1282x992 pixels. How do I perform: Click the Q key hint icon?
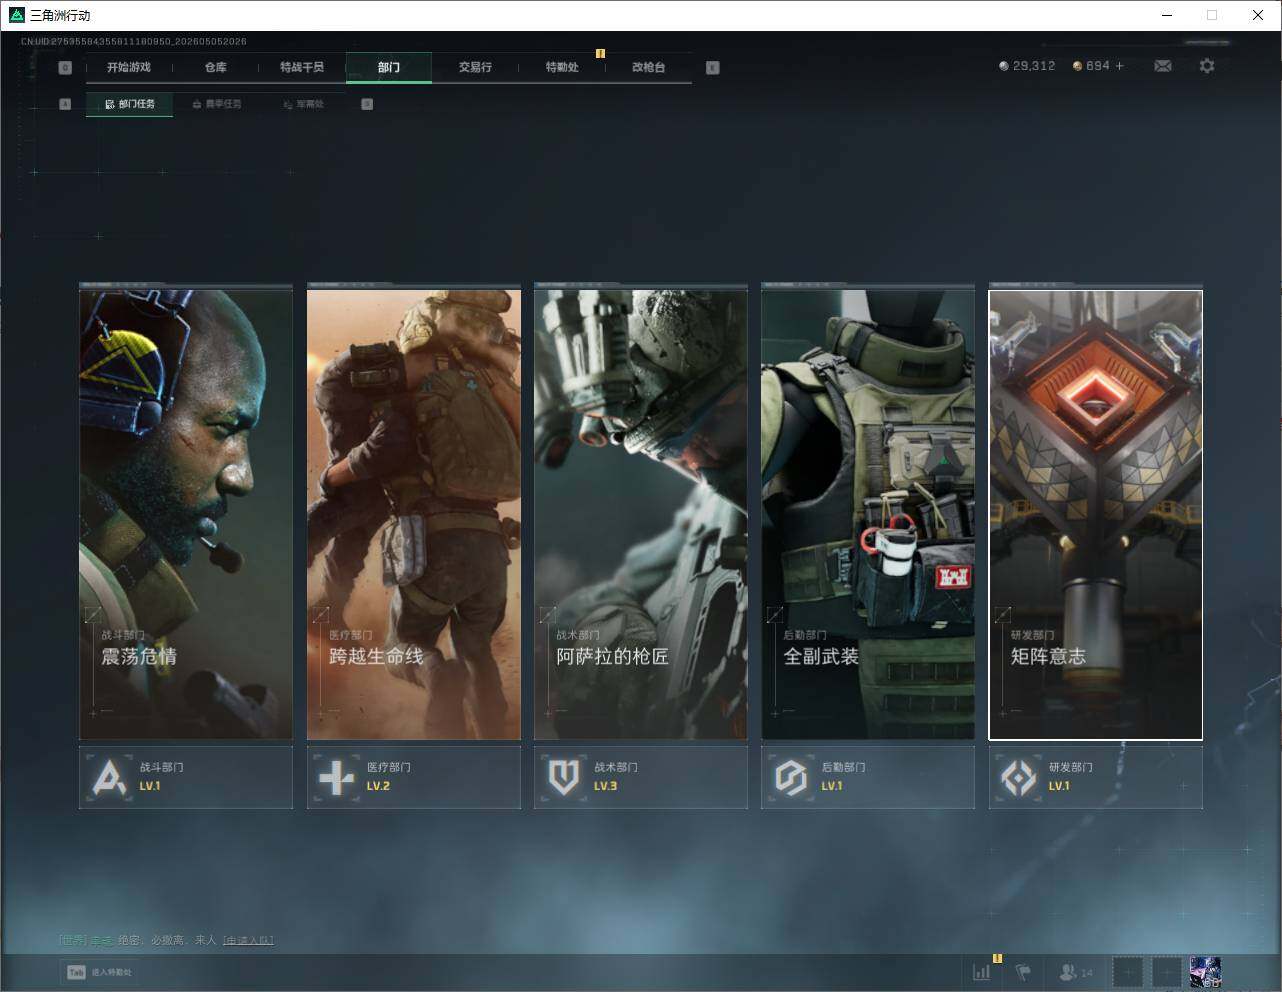point(65,68)
